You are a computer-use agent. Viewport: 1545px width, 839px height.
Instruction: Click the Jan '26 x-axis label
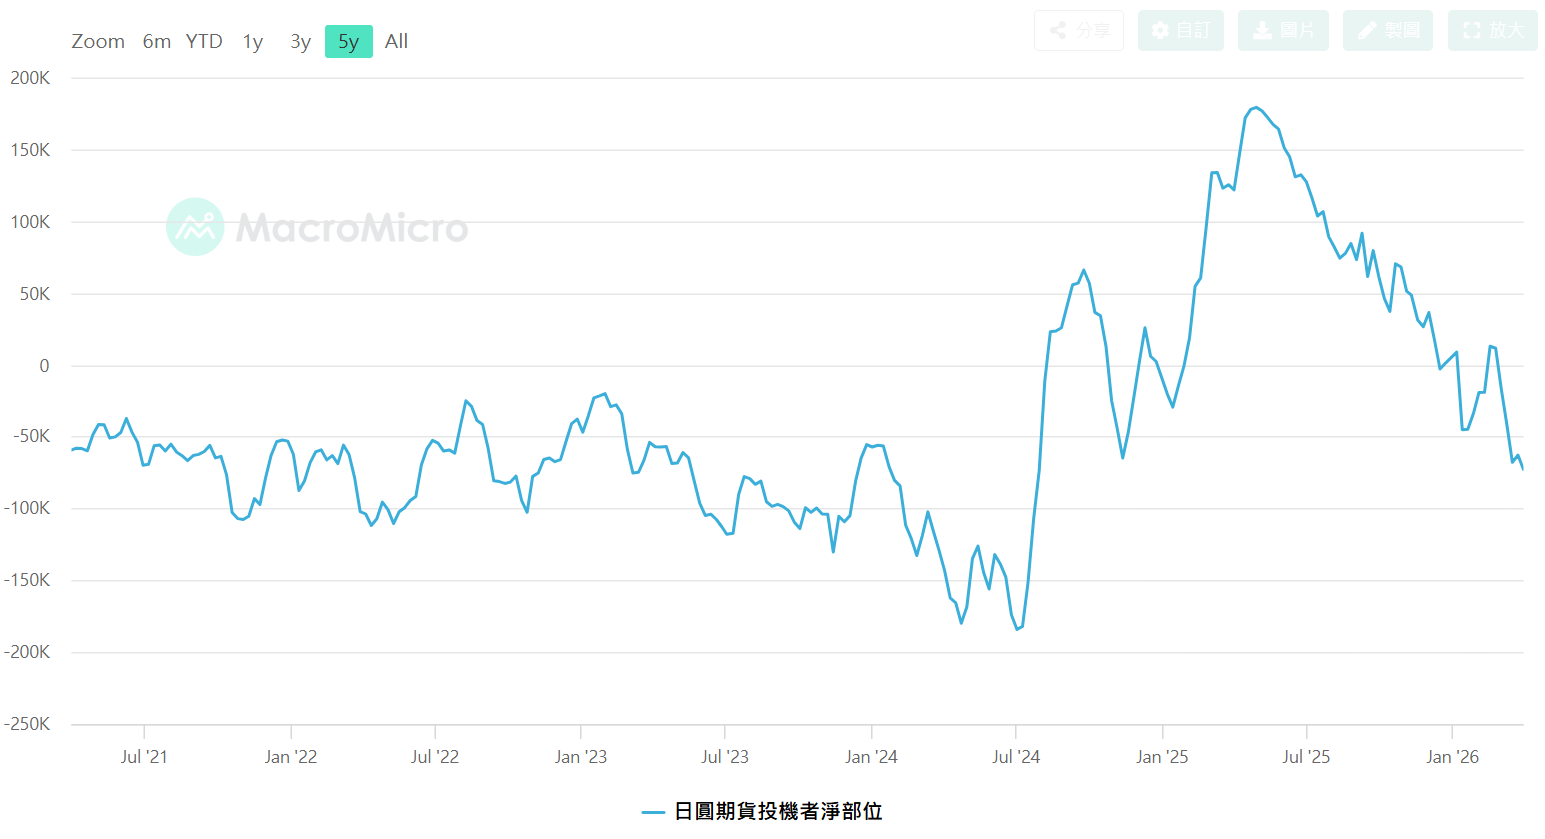[1452, 757]
